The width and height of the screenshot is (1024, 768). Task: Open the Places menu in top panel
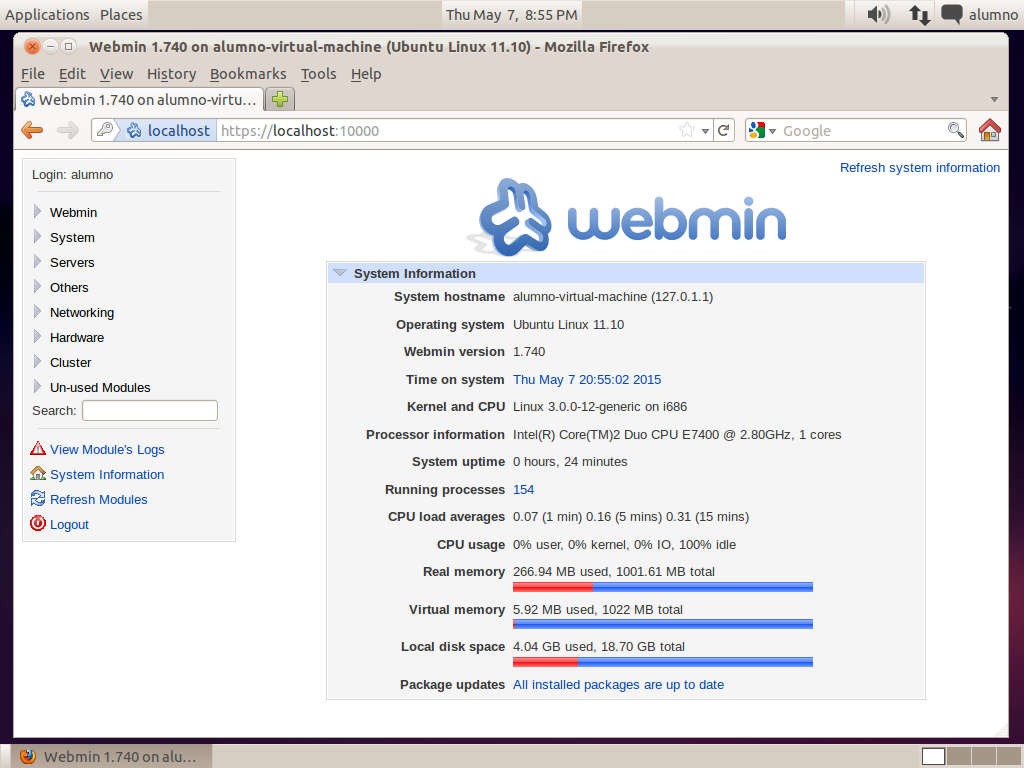(x=121, y=14)
